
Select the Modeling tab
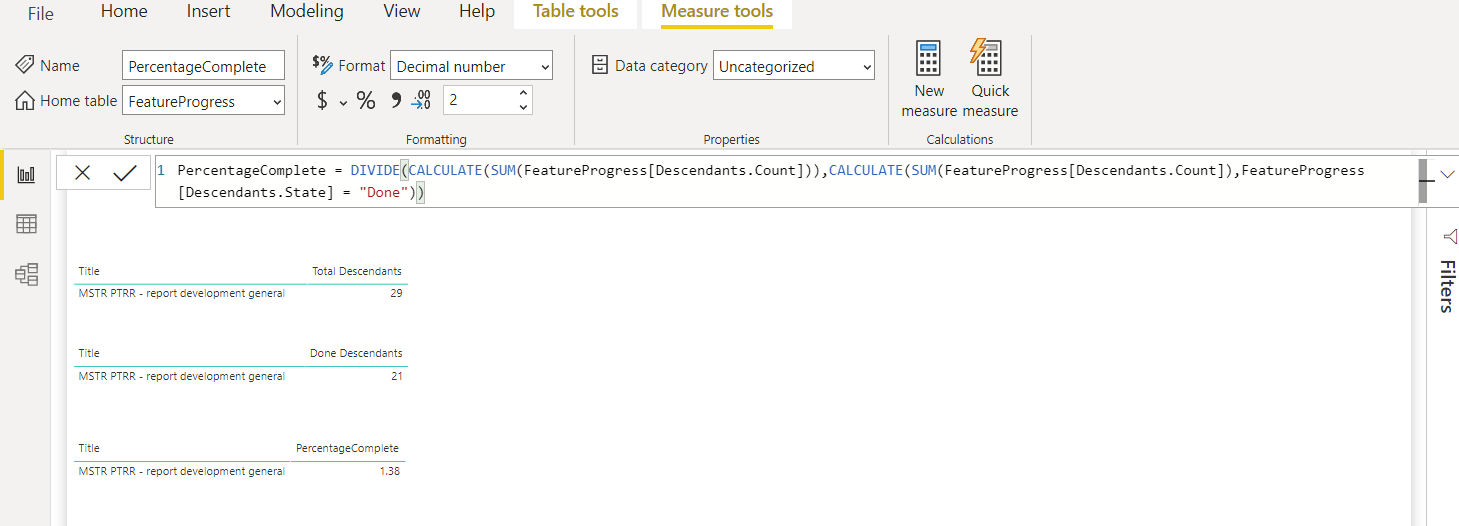pyautogui.click(x=307, y=12)
